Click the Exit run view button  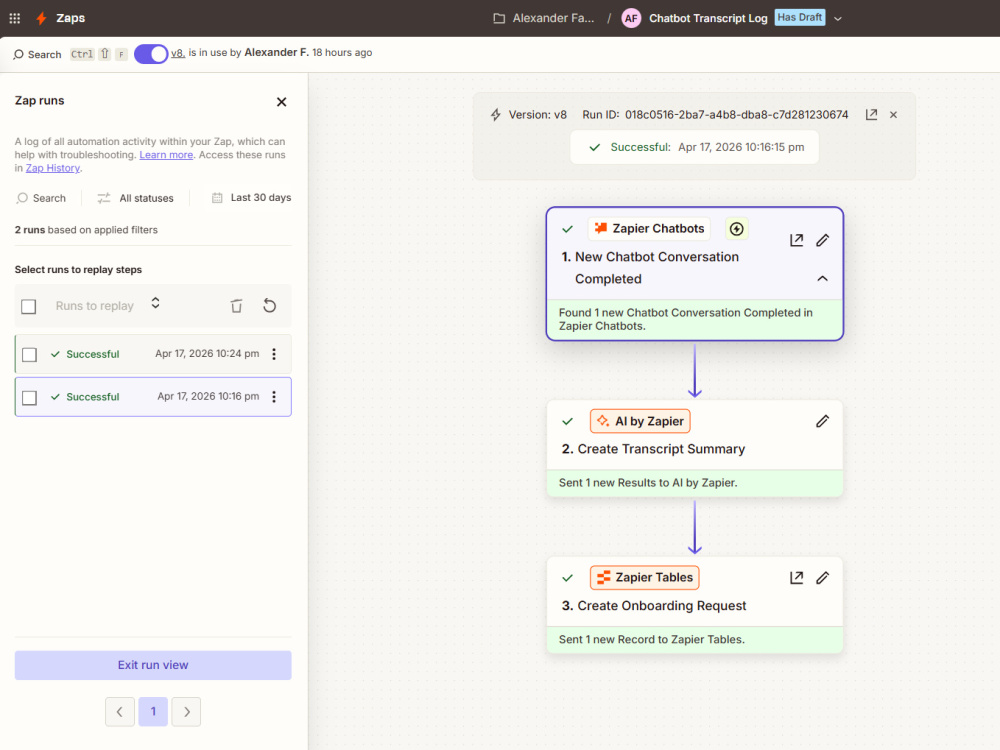[x=153, y=665]
